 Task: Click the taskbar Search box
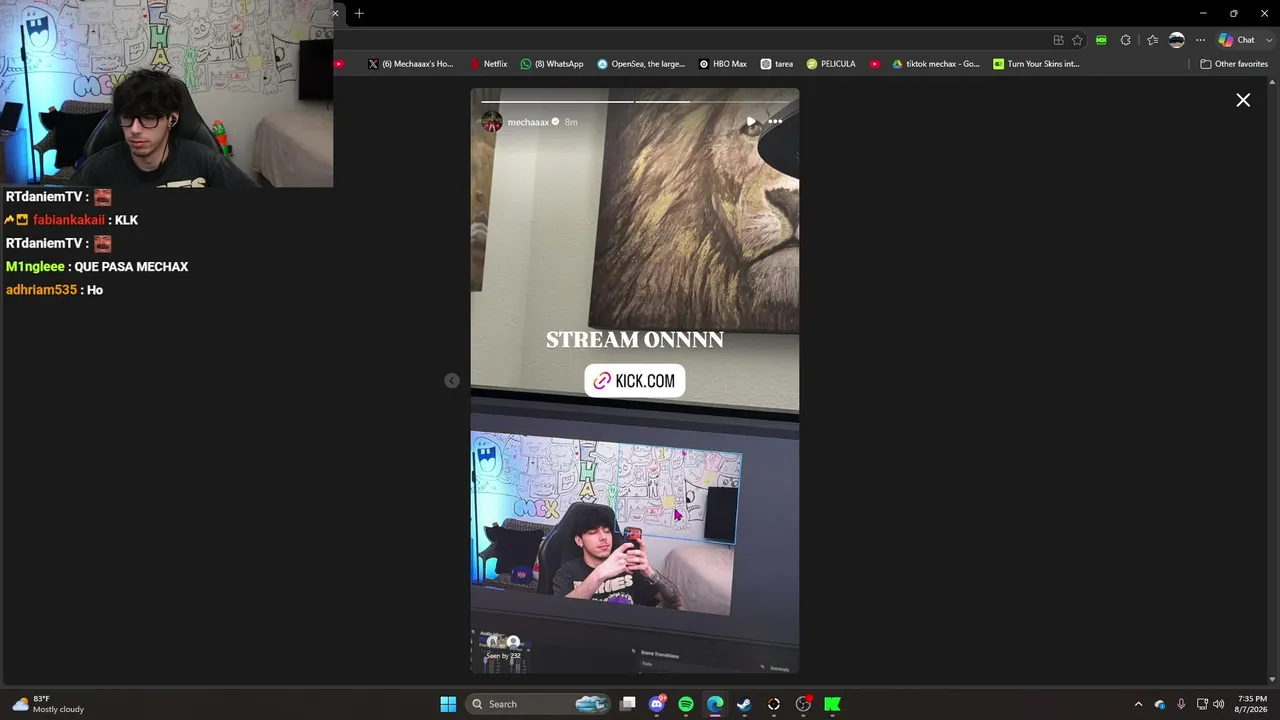click(x=537, y=704)
